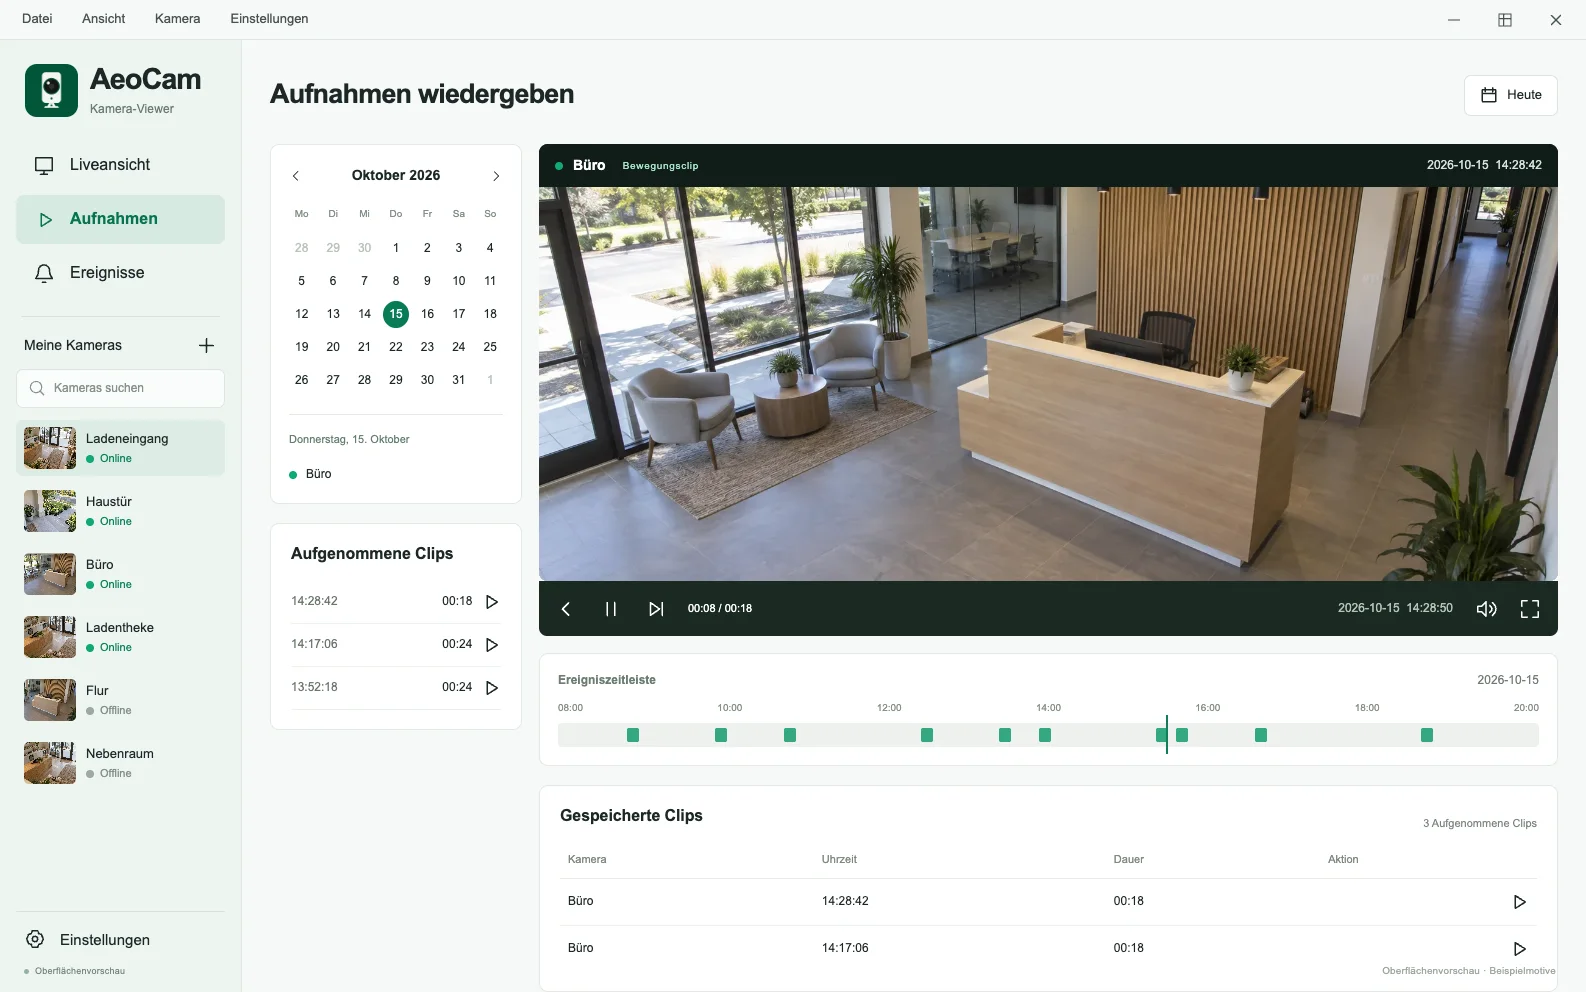
Task: Pause the Büro clip playback
Action: click(611, 609)
